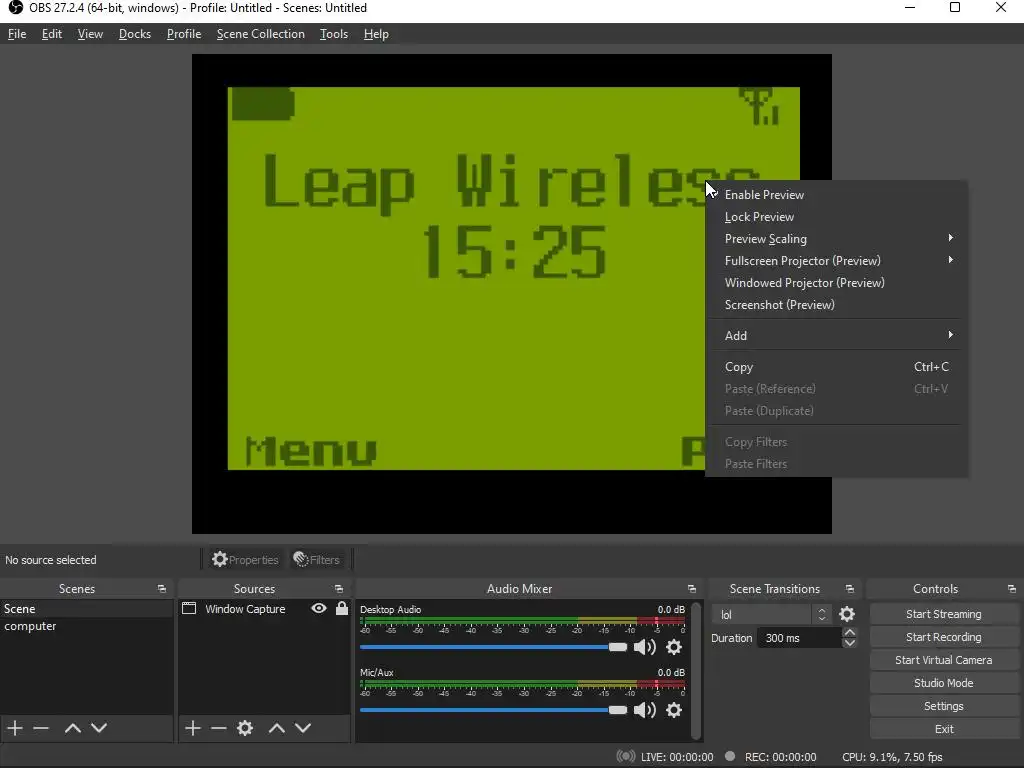Expand Preview Scaling submenu
This screenshot has height=768, width=1024.
tap(837, 239)
